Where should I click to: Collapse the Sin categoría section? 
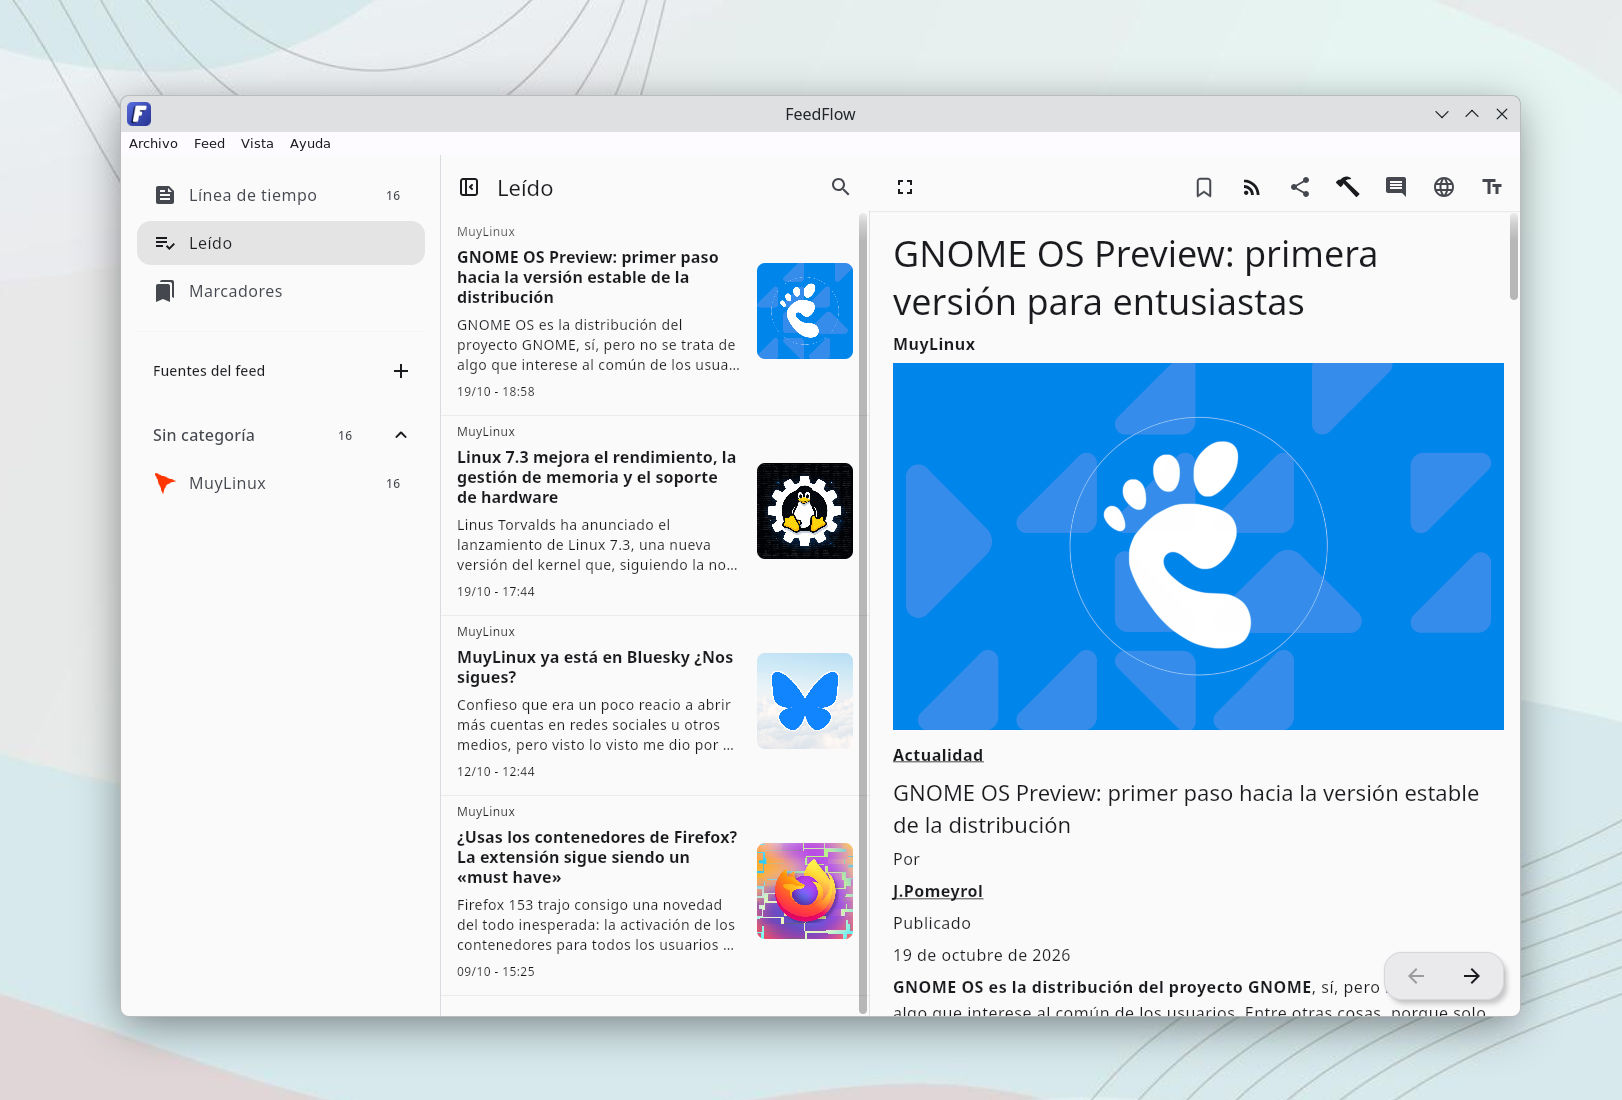click(x=401, y=435)
